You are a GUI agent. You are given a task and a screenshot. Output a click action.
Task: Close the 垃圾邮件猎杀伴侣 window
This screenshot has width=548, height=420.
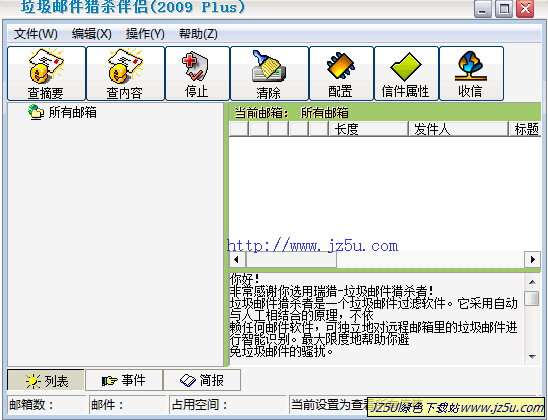[525, 9]
